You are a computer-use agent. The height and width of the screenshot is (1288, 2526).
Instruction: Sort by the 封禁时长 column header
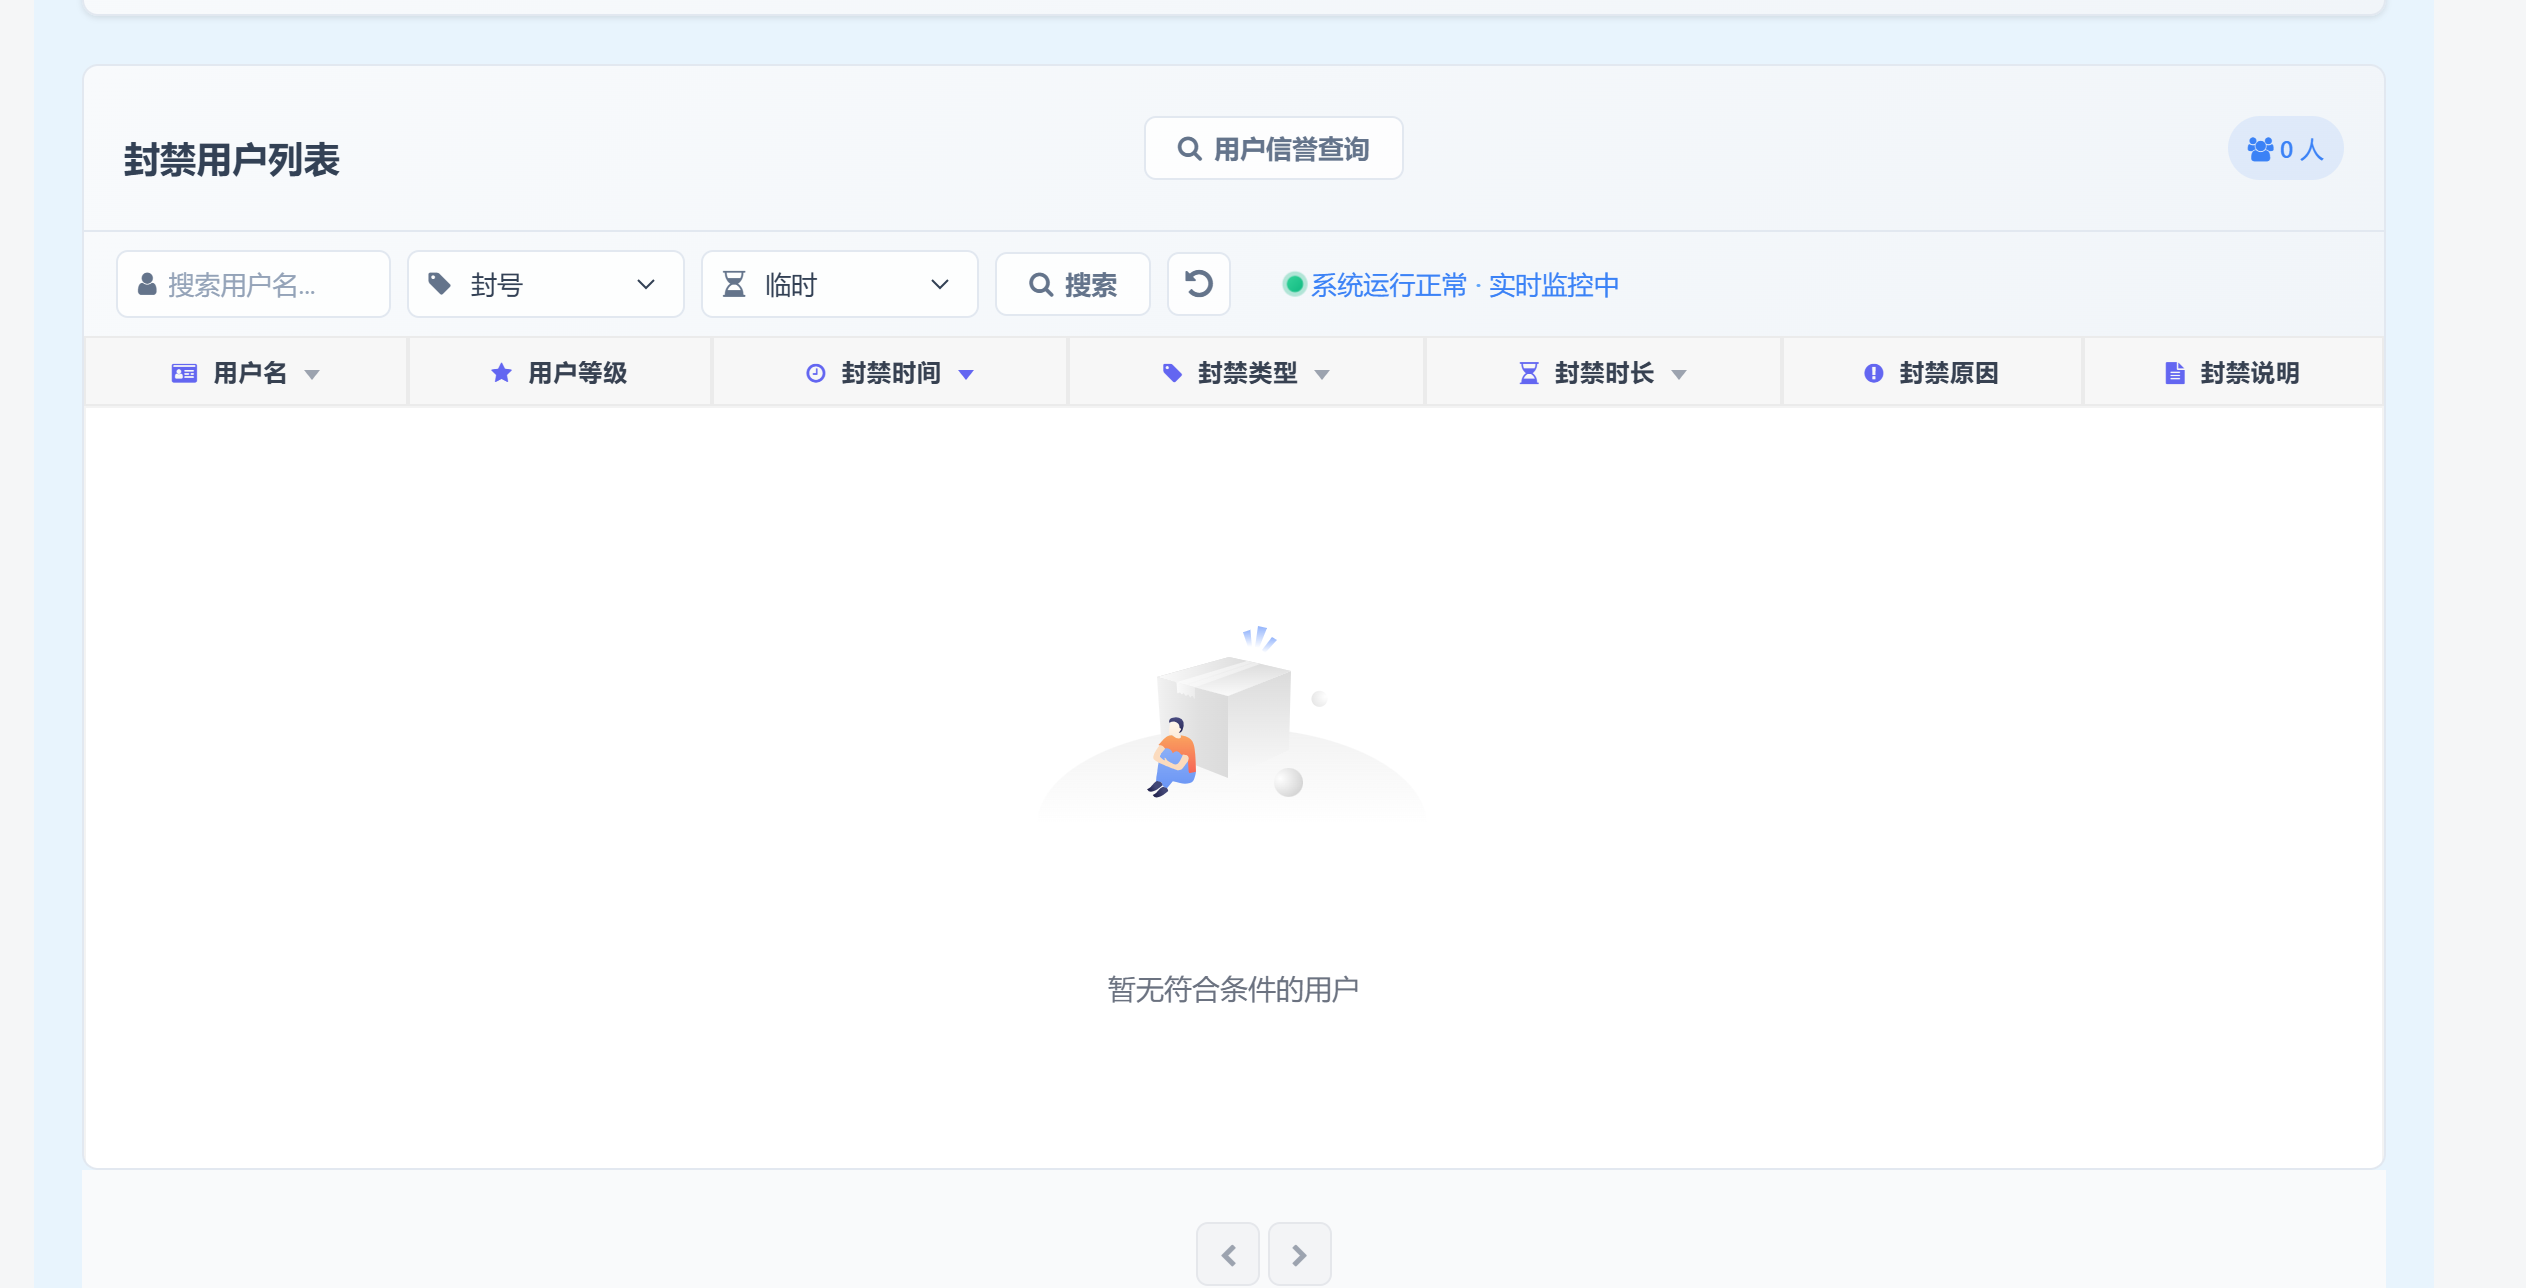click(1603, 373)
